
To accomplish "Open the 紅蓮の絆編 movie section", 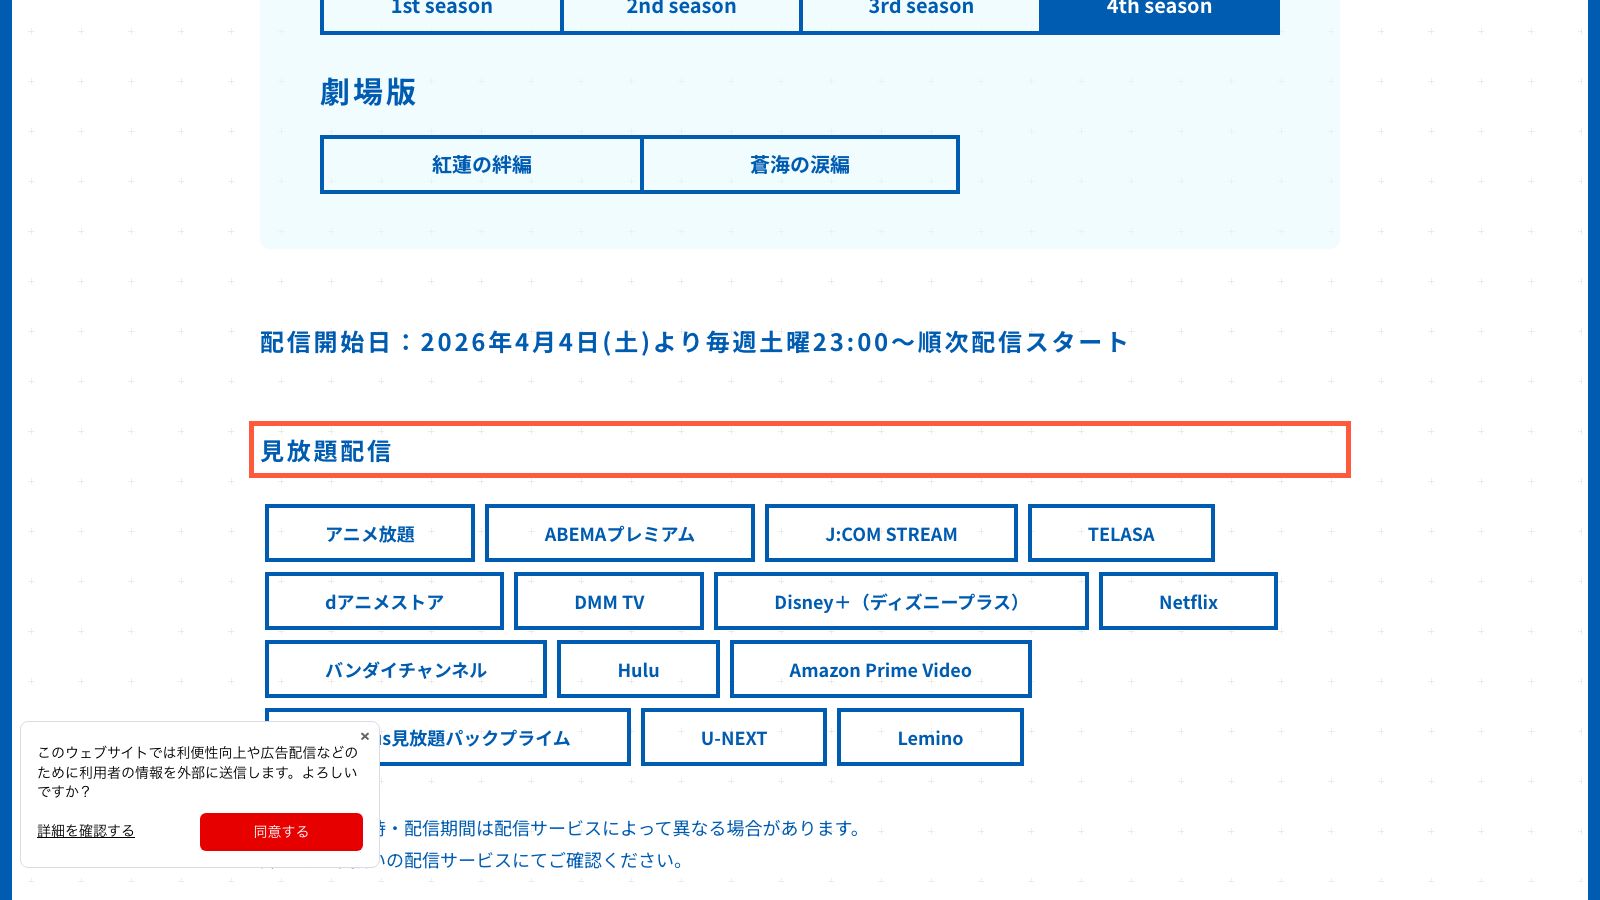I will (481, 164).
